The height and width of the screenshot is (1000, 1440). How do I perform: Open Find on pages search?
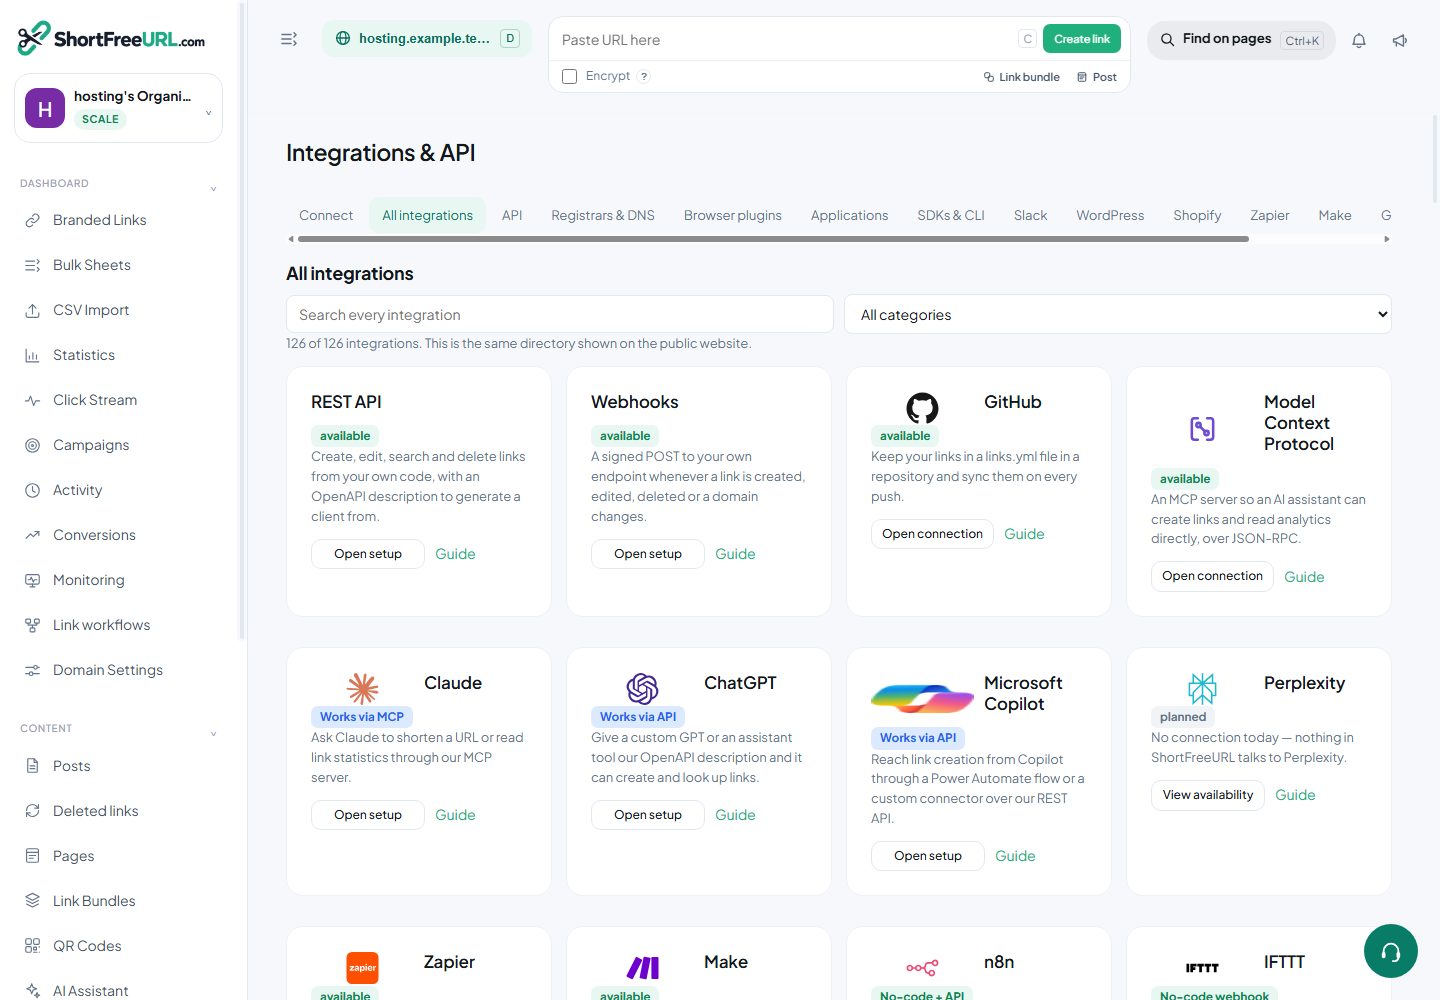click(x=1241, y=40)
